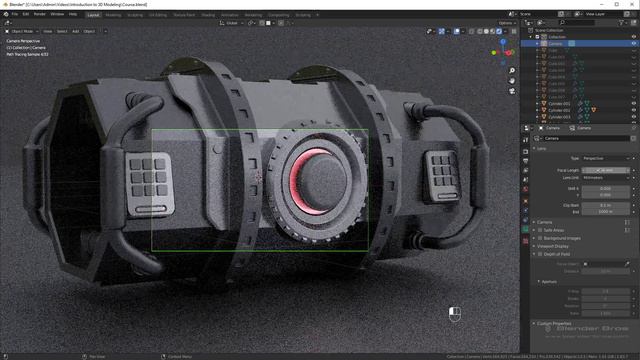This screenshot has height=360, width=640.
Task: Switch to the Shading workspace tab
Action: 208,15
